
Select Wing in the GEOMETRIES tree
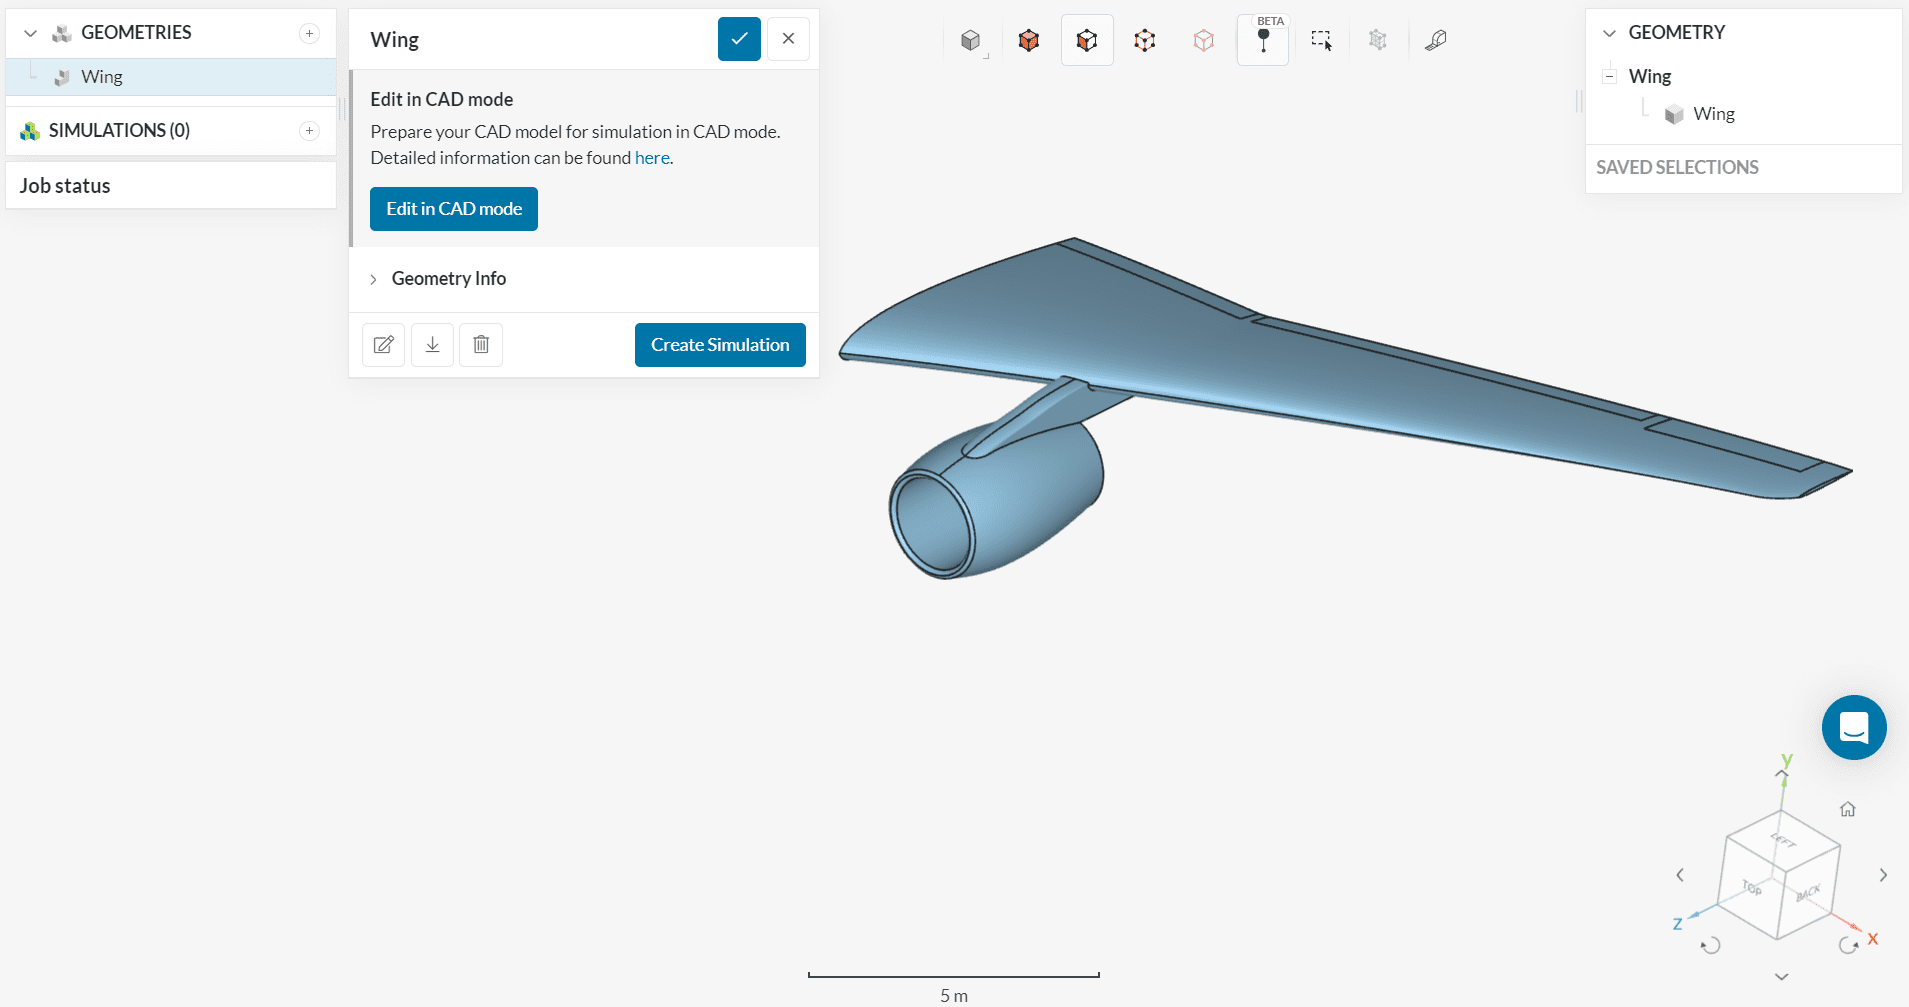click(171, 77)
